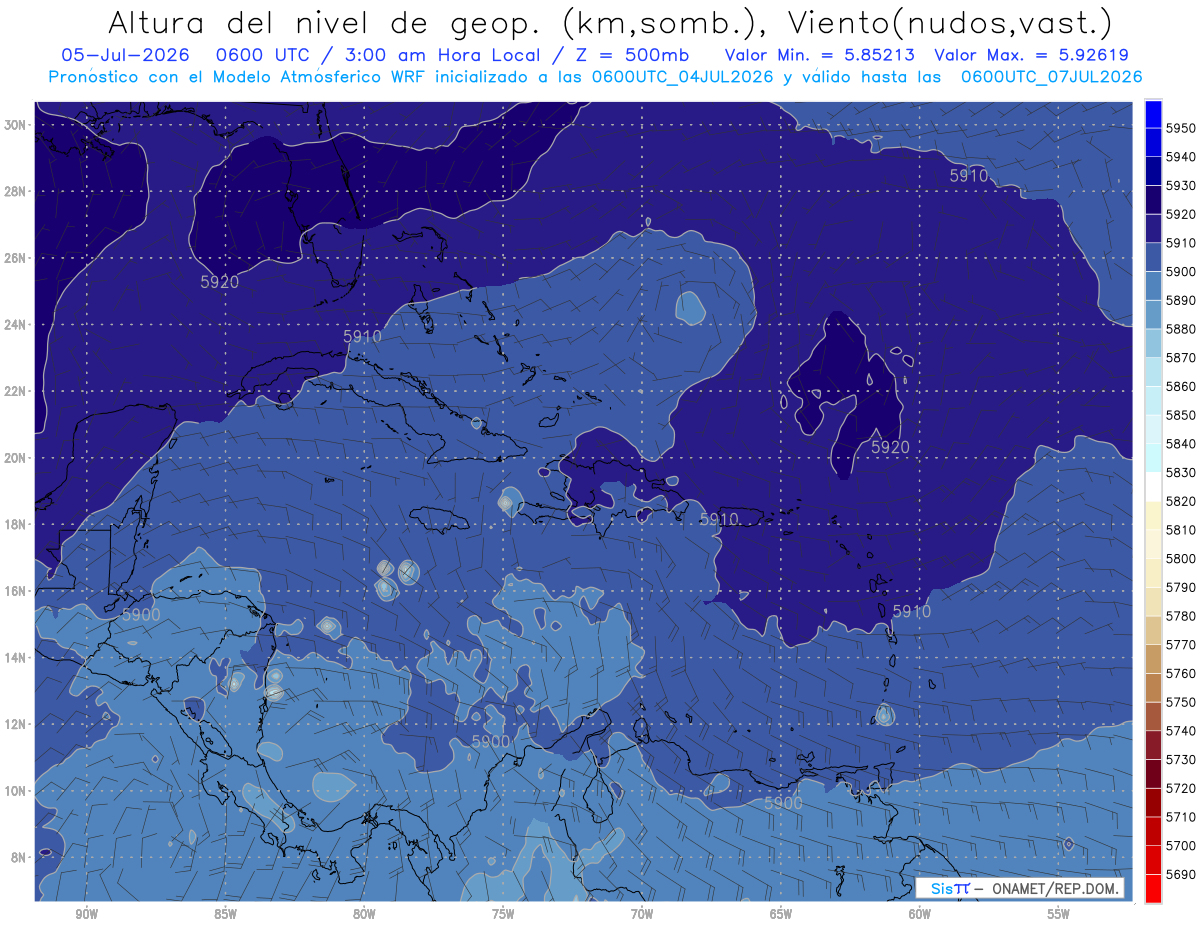1200x927 pixels.
Task: Click the 5740 value on the color scale
Action: tap(1182, 731)
